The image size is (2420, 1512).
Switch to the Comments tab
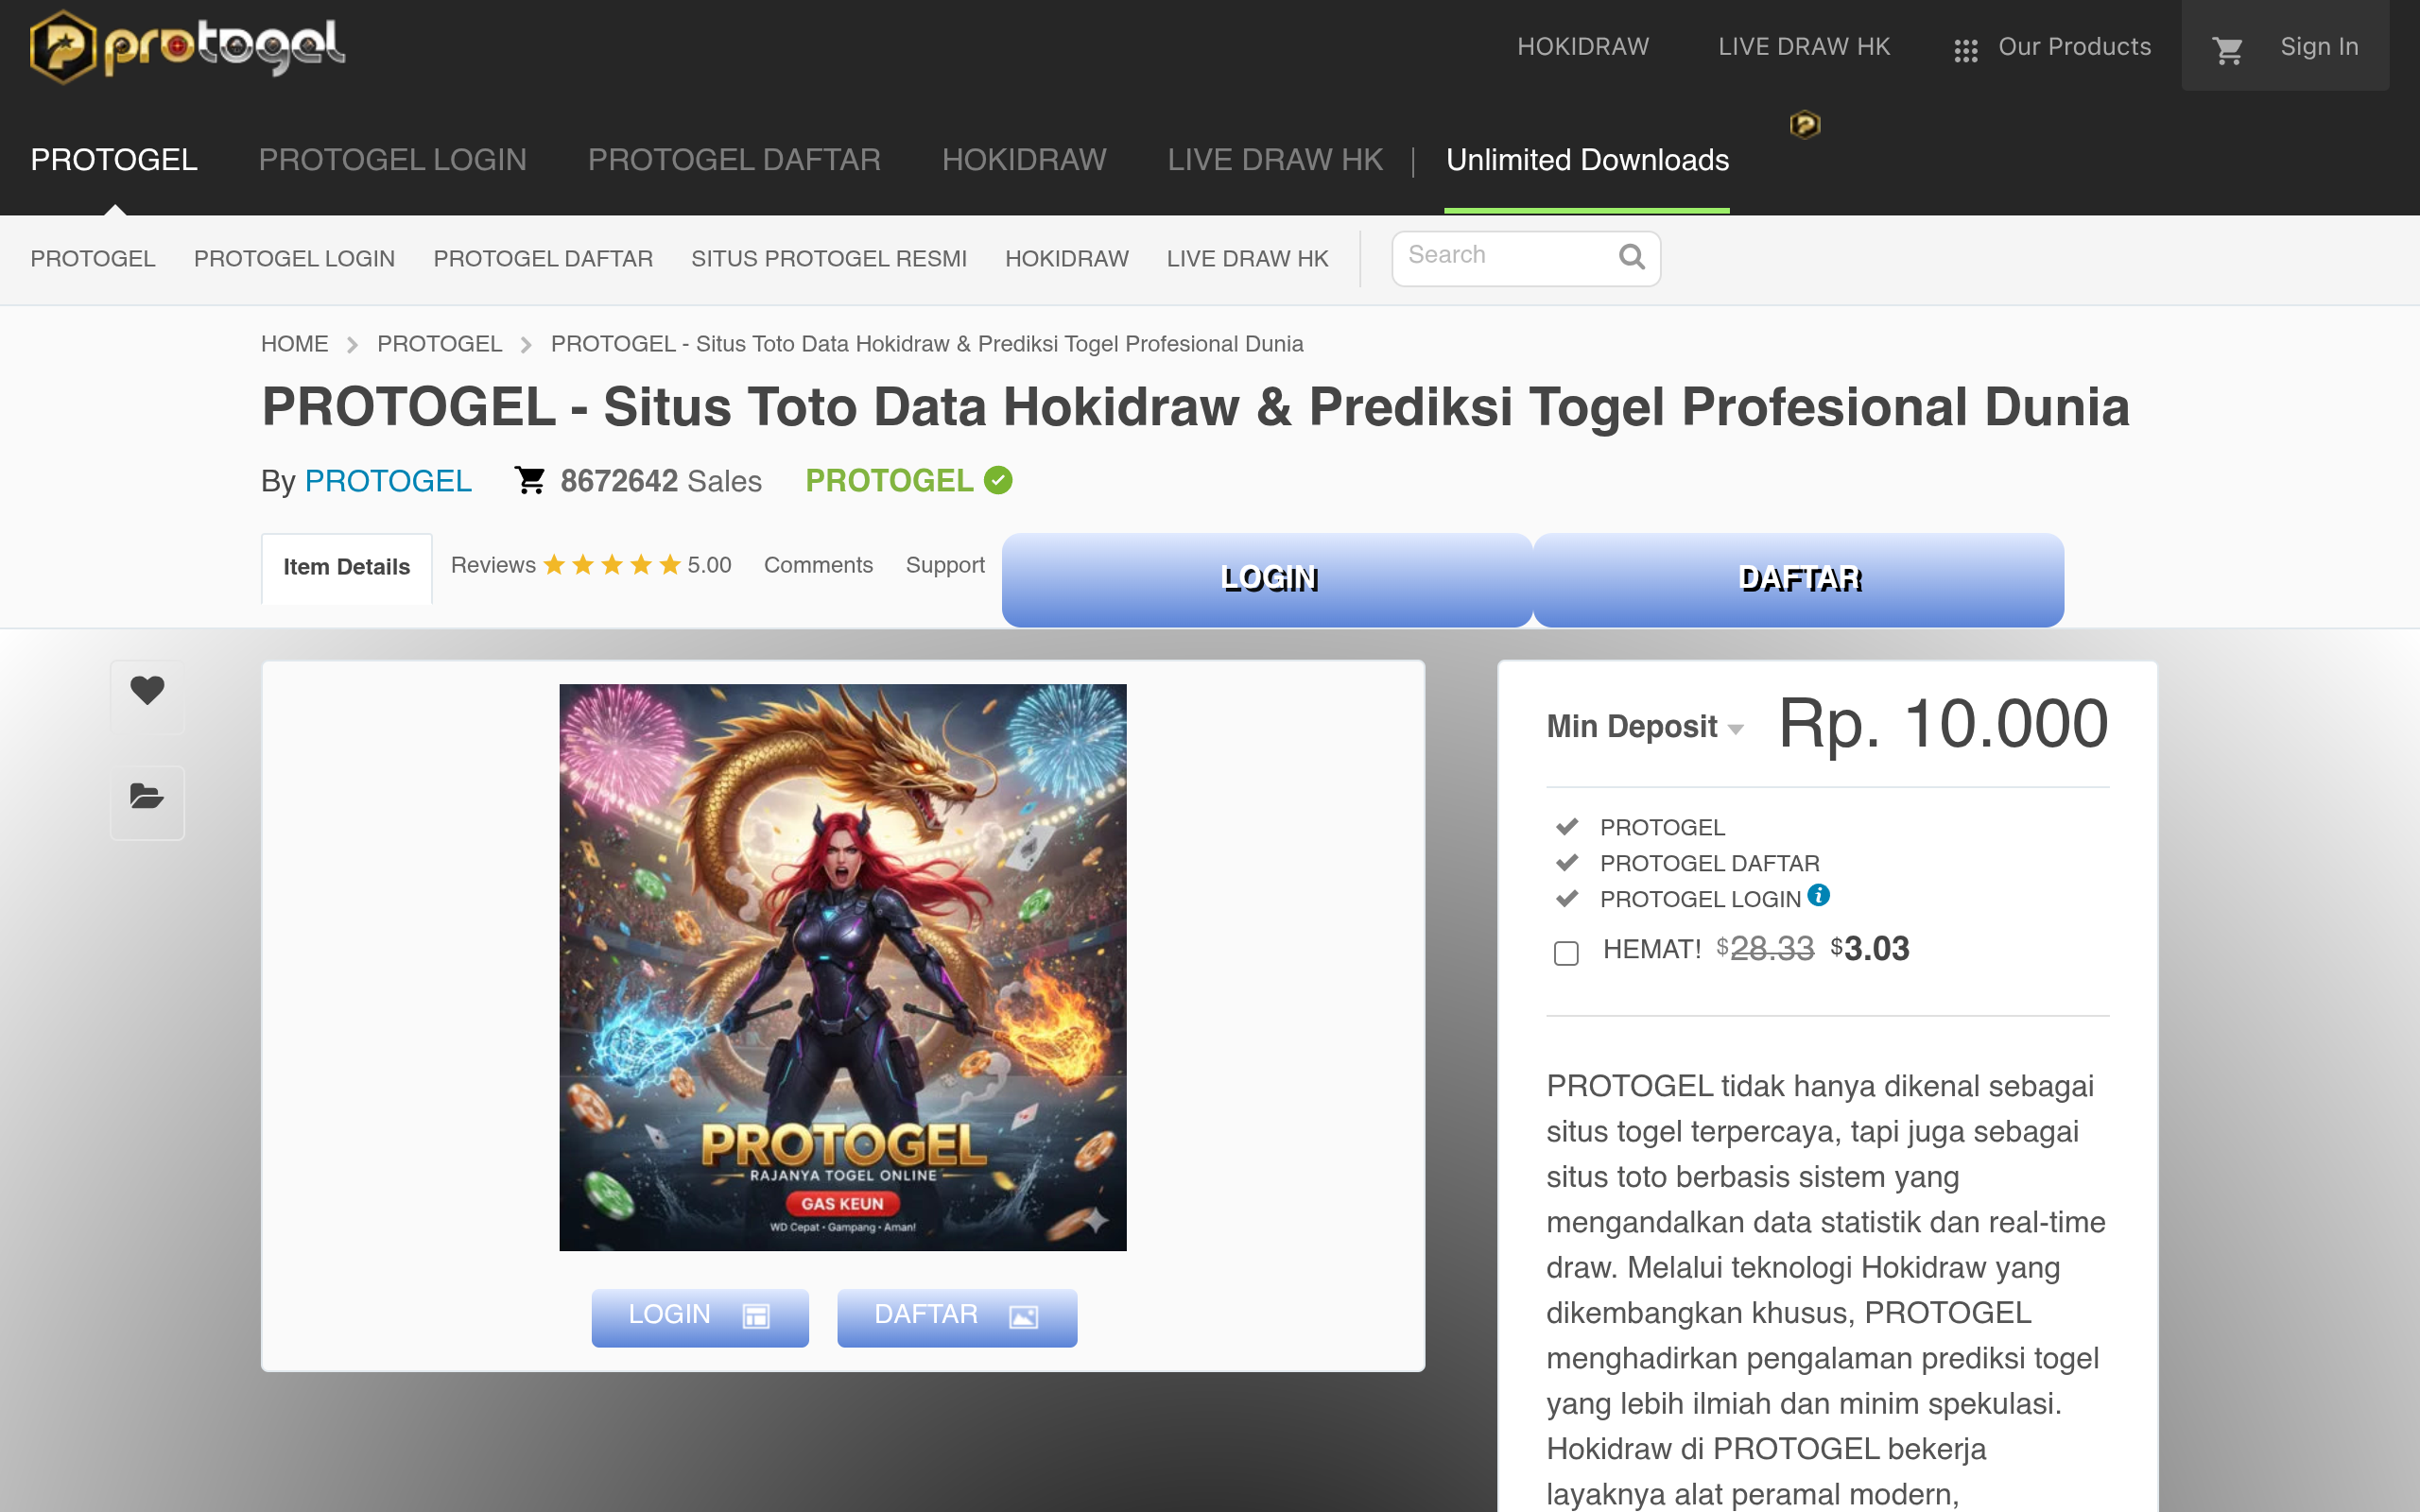click(818, 565)
